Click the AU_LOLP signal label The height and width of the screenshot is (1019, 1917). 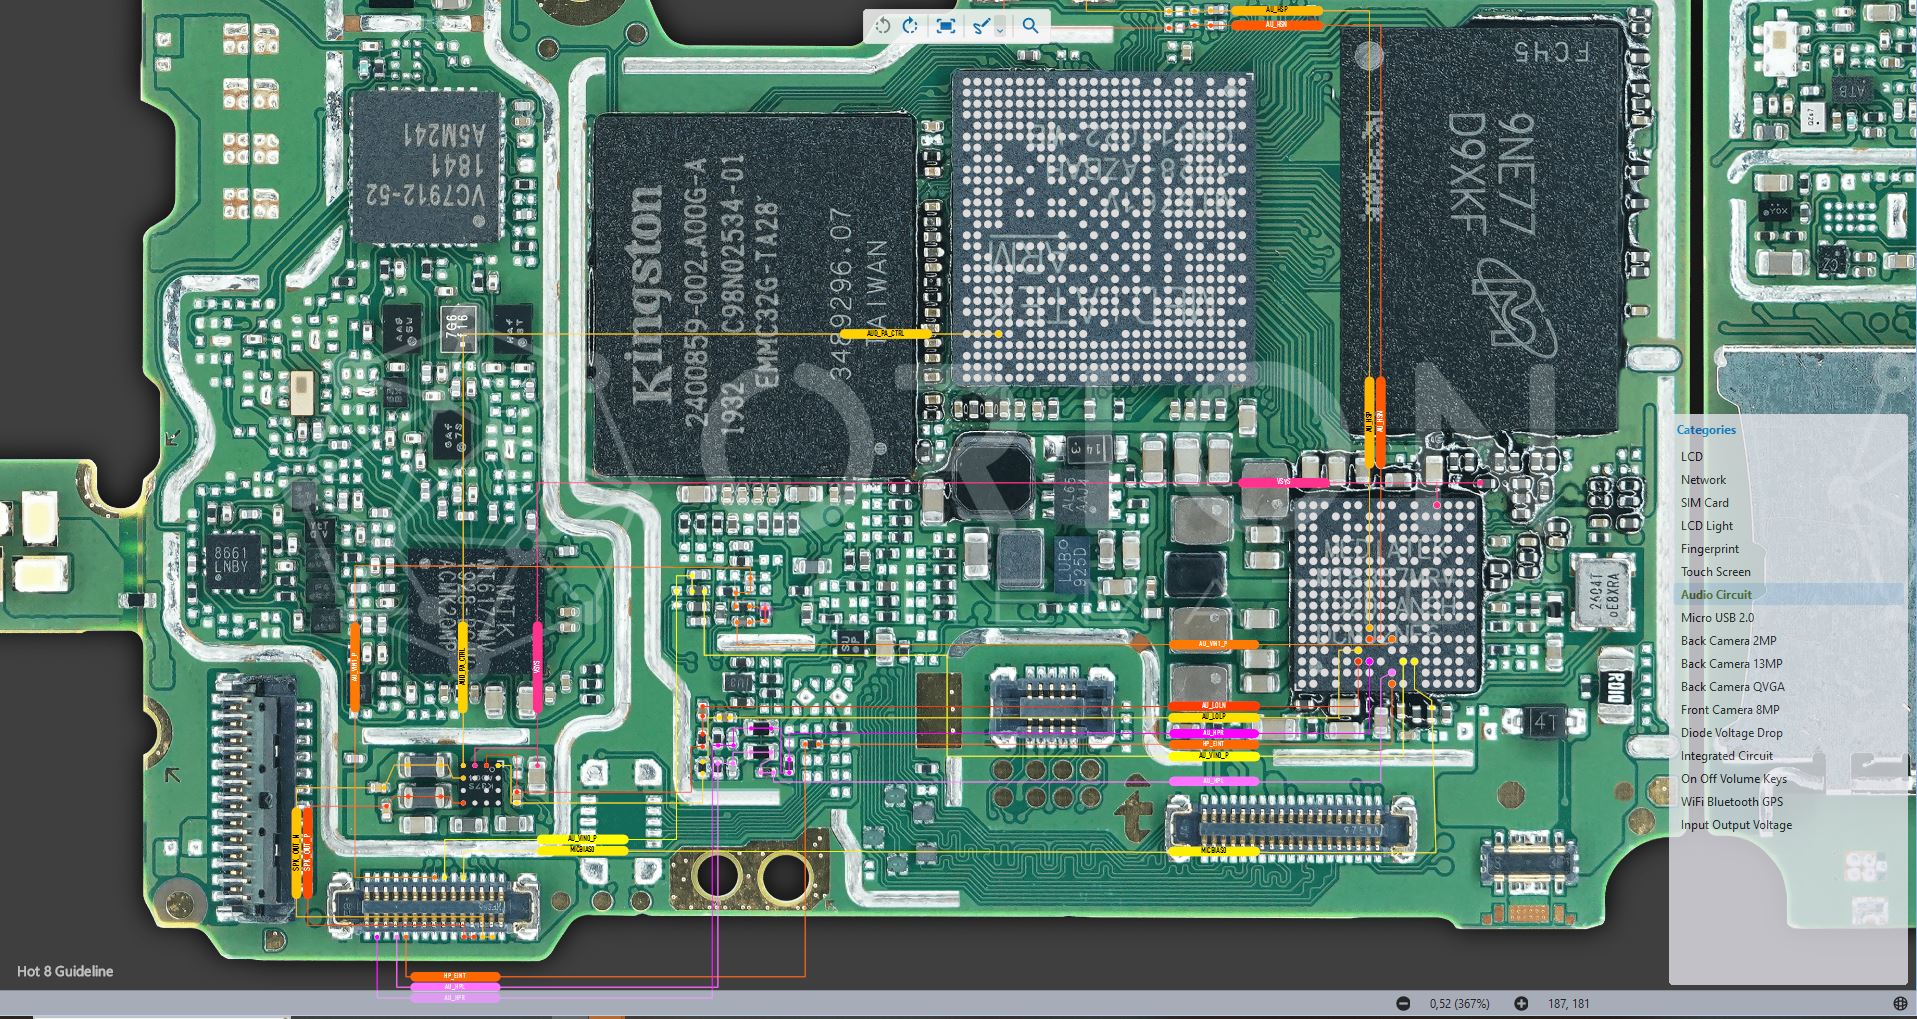1213,717
